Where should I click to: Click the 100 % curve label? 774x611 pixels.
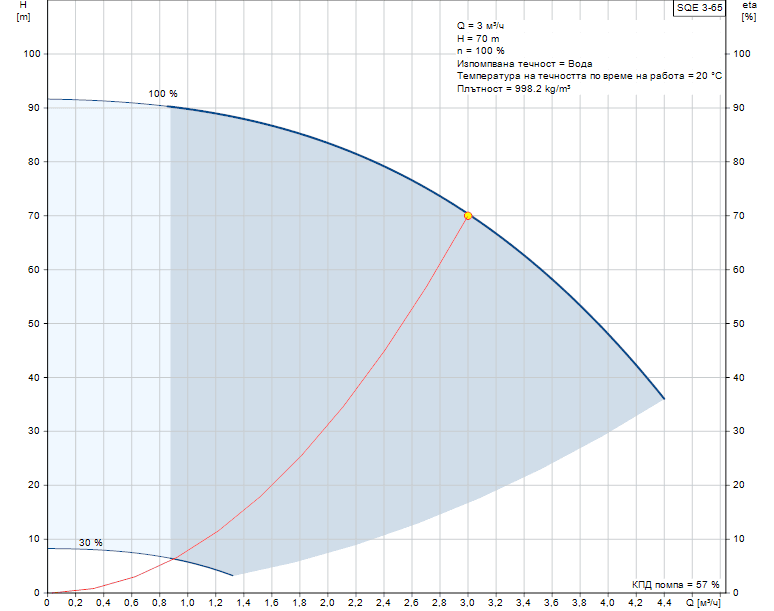[163, 94]
